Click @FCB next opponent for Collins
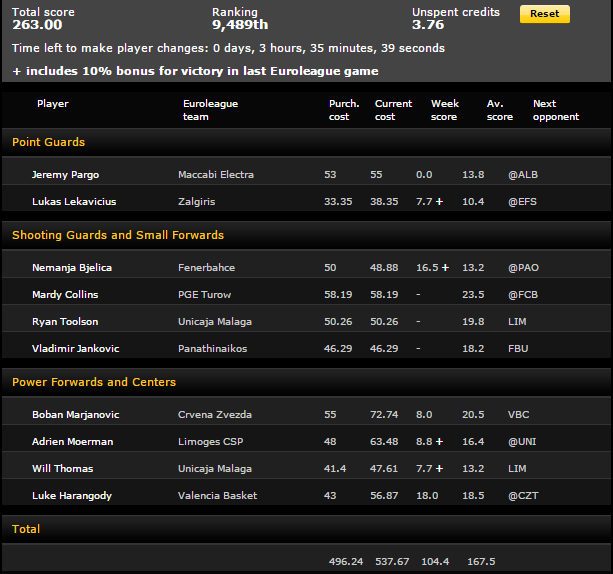Image resolution: width=613 pixels, height=574 pixels. pos(523,295)
